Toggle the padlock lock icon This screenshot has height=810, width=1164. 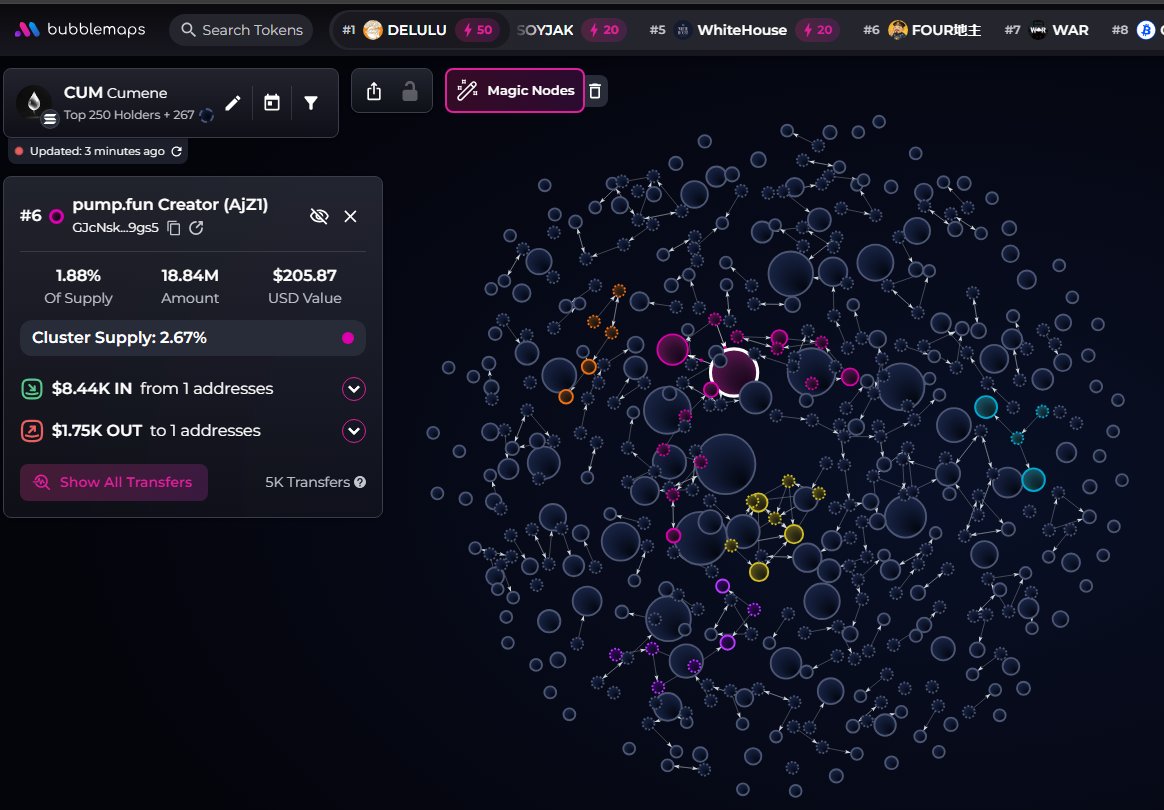click(410, 91)
